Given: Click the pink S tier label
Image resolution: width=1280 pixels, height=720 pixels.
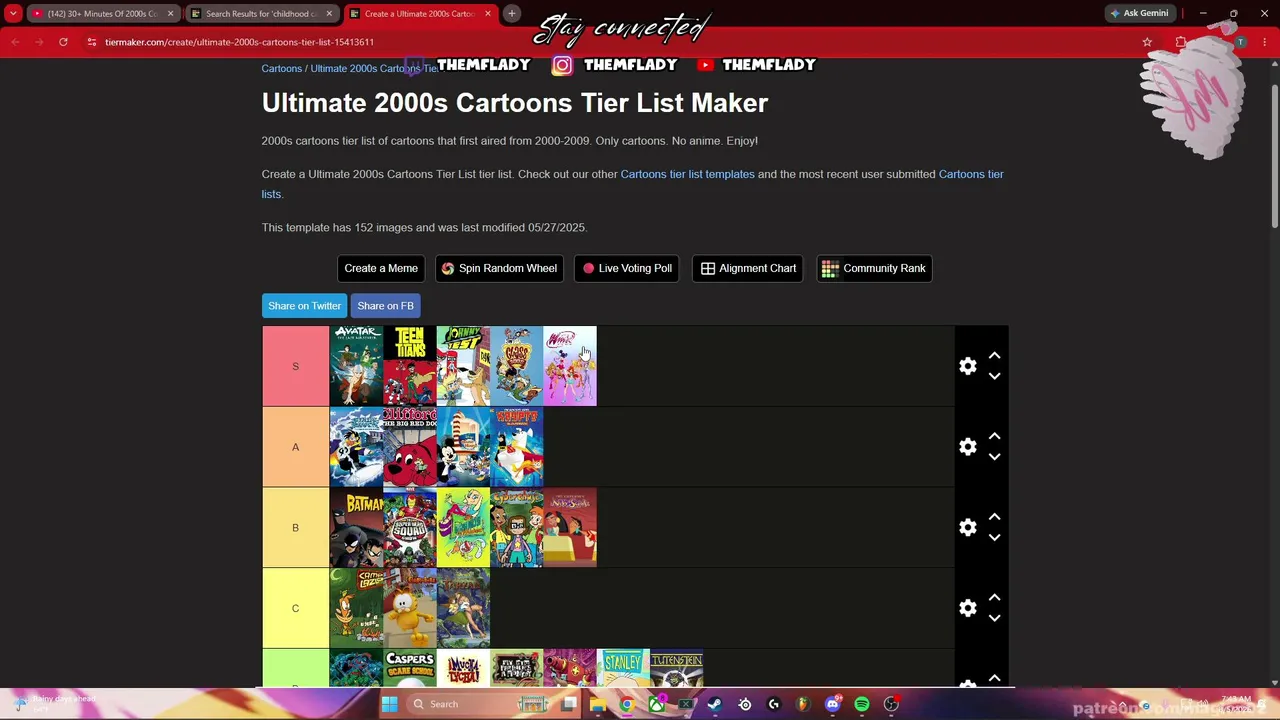Looking at the screenshot, I should click(x=295, y=366).
